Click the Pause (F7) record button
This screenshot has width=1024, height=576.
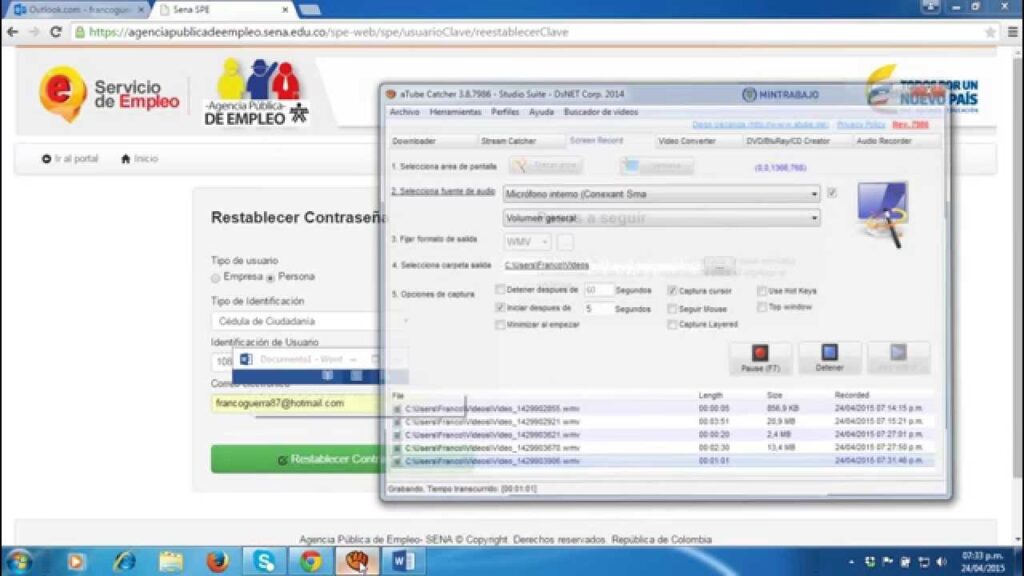click(760, 358)
